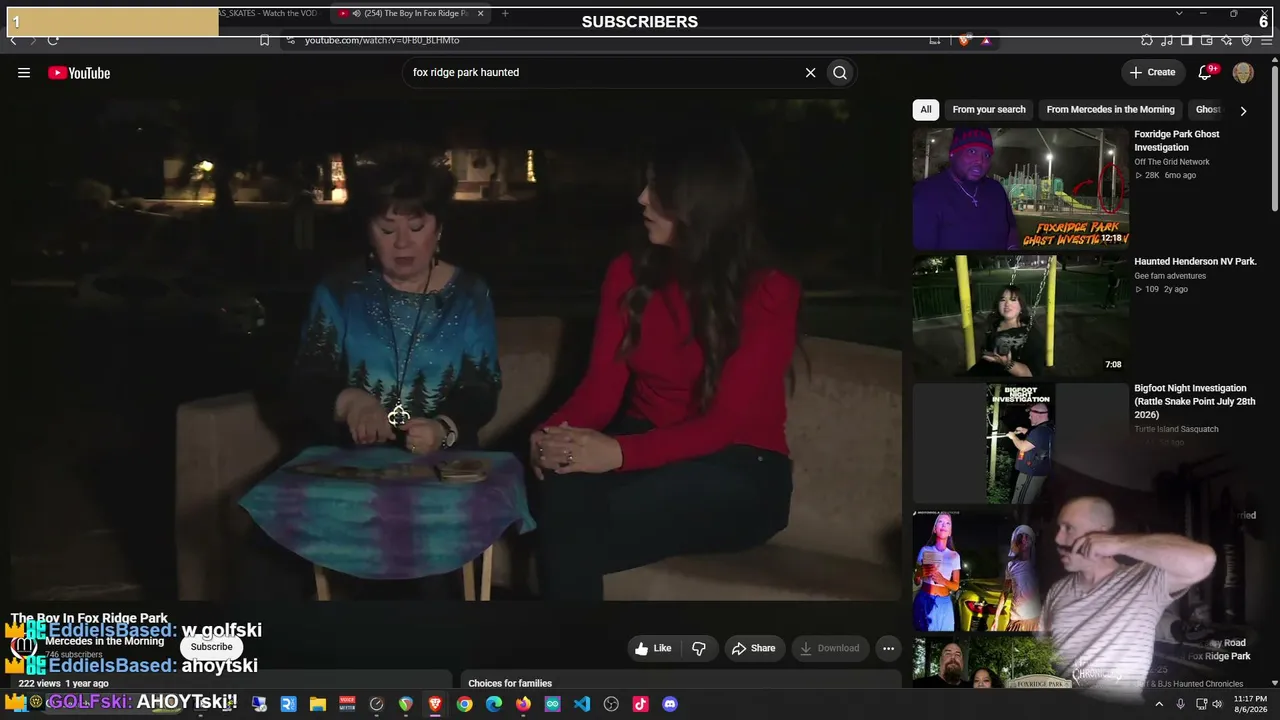
Task: Subscribe to Mercedes in the Morning
Action: [211, 647]
